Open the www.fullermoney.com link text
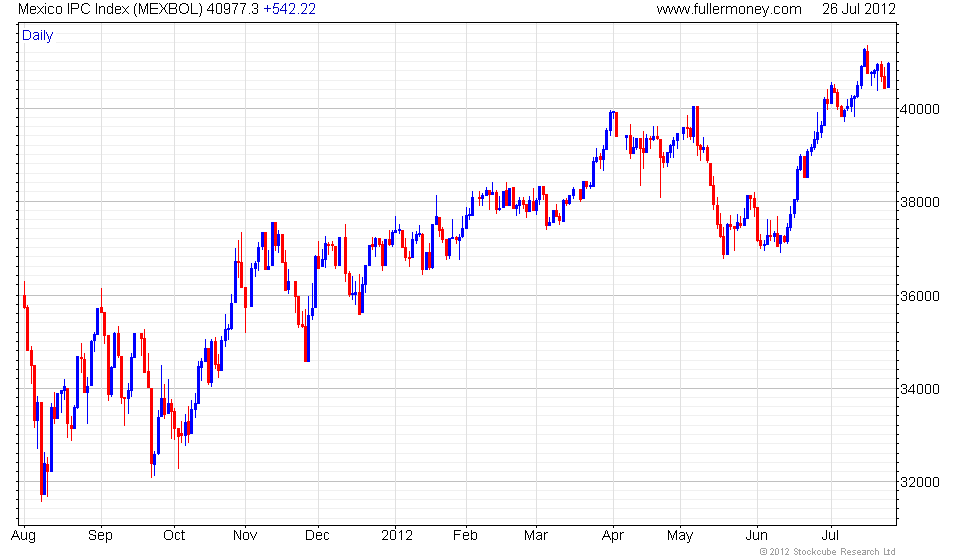Image resolution: width=980 pixels, height=560 pixels. point(729,9)
